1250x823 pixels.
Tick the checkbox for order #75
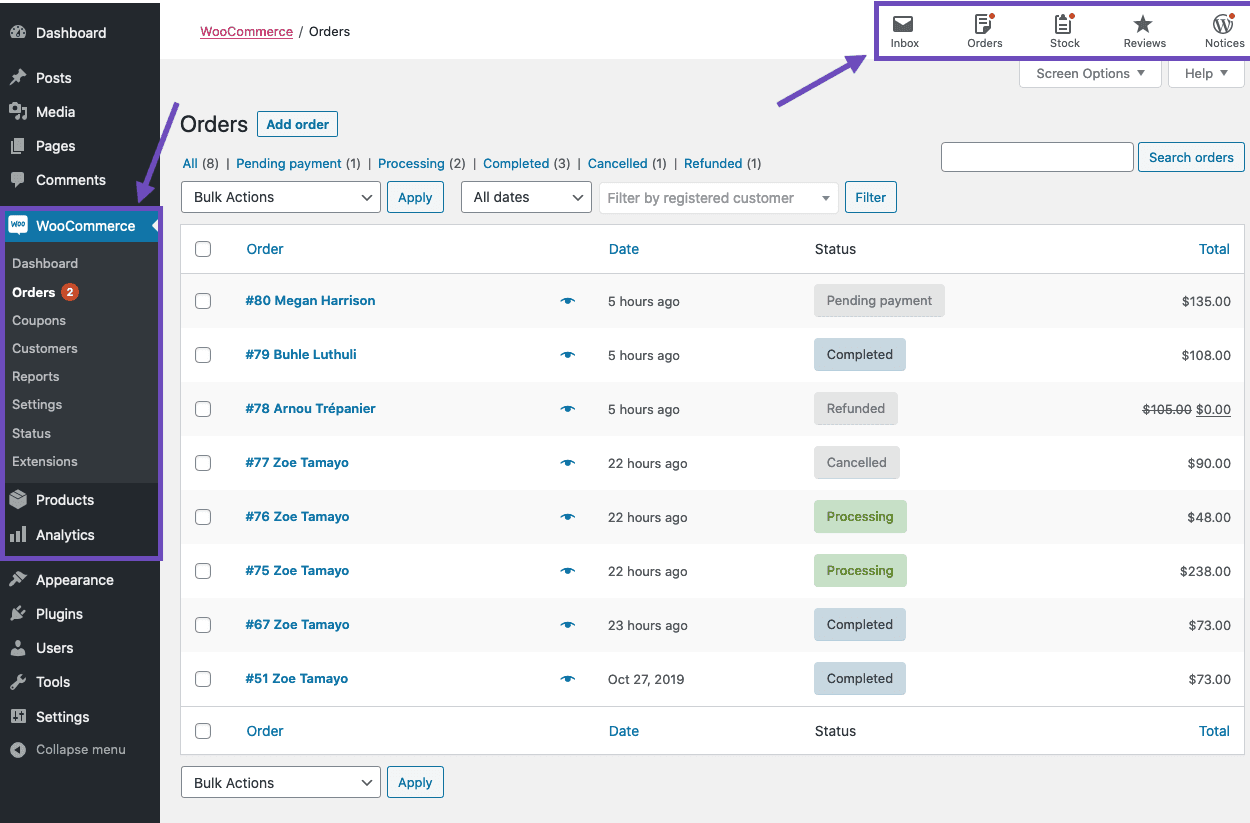[x=203, y=571]
